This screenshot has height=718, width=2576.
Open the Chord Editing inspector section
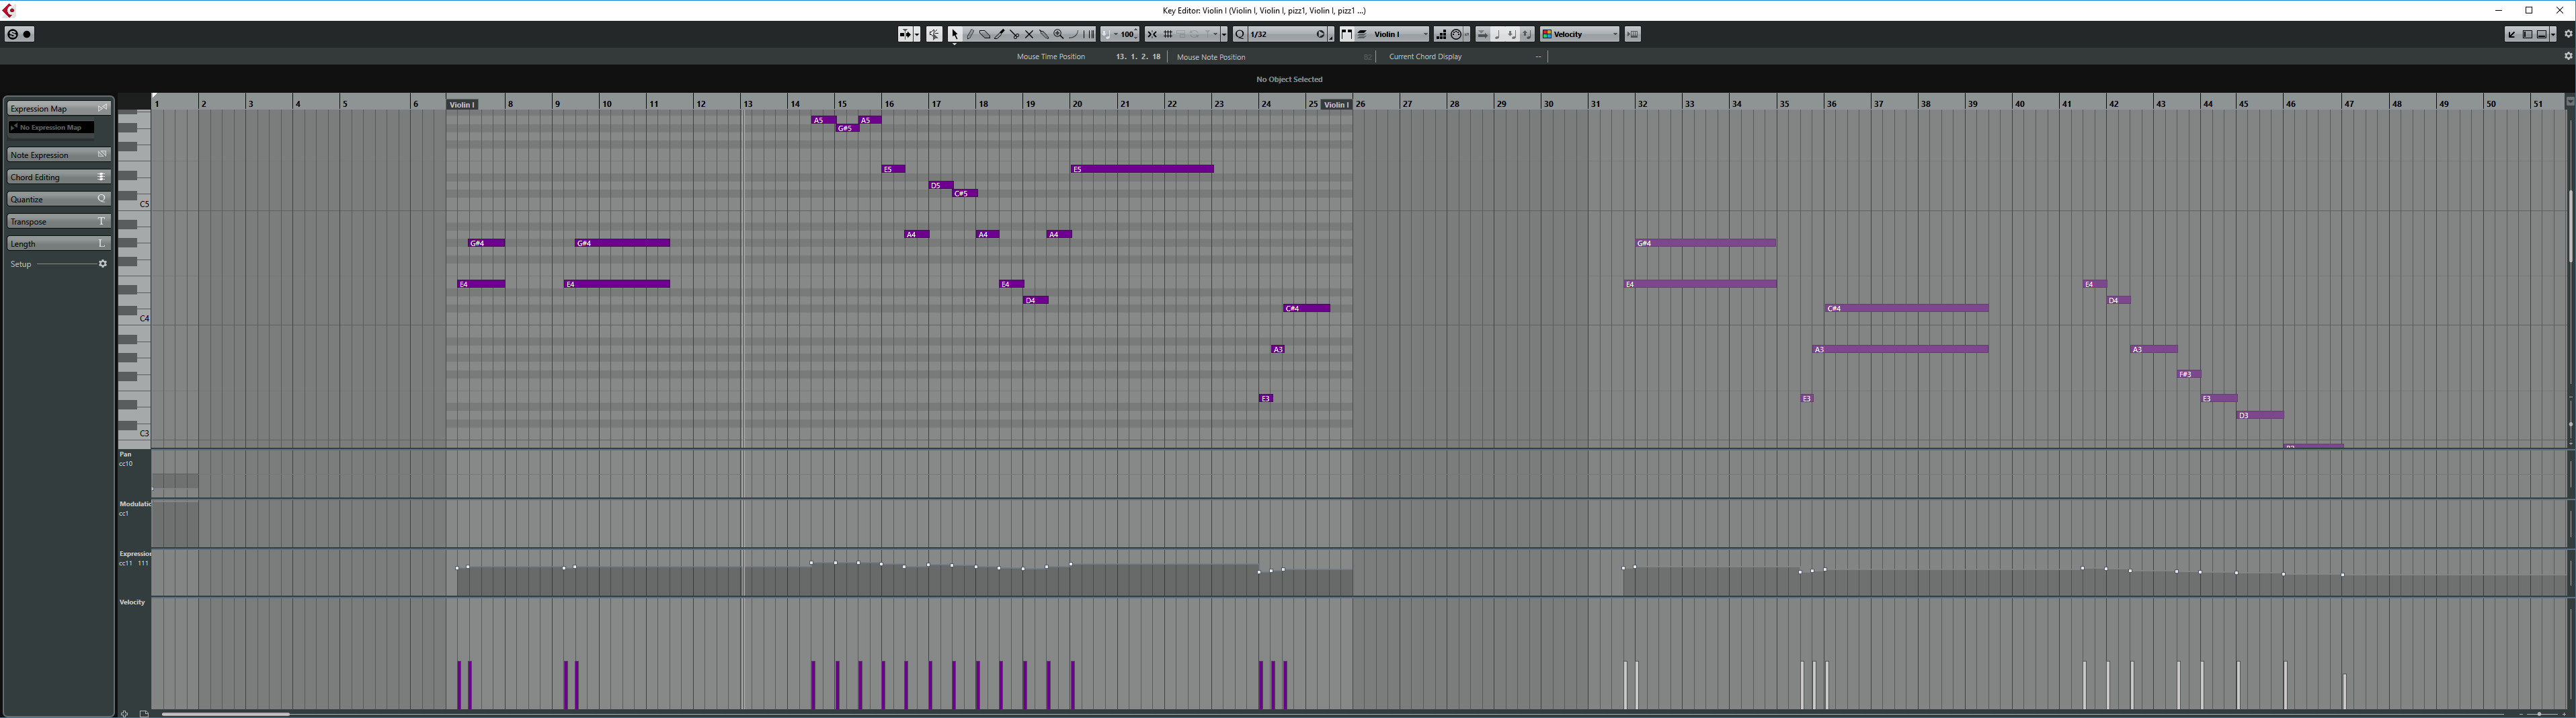(57, 176)
